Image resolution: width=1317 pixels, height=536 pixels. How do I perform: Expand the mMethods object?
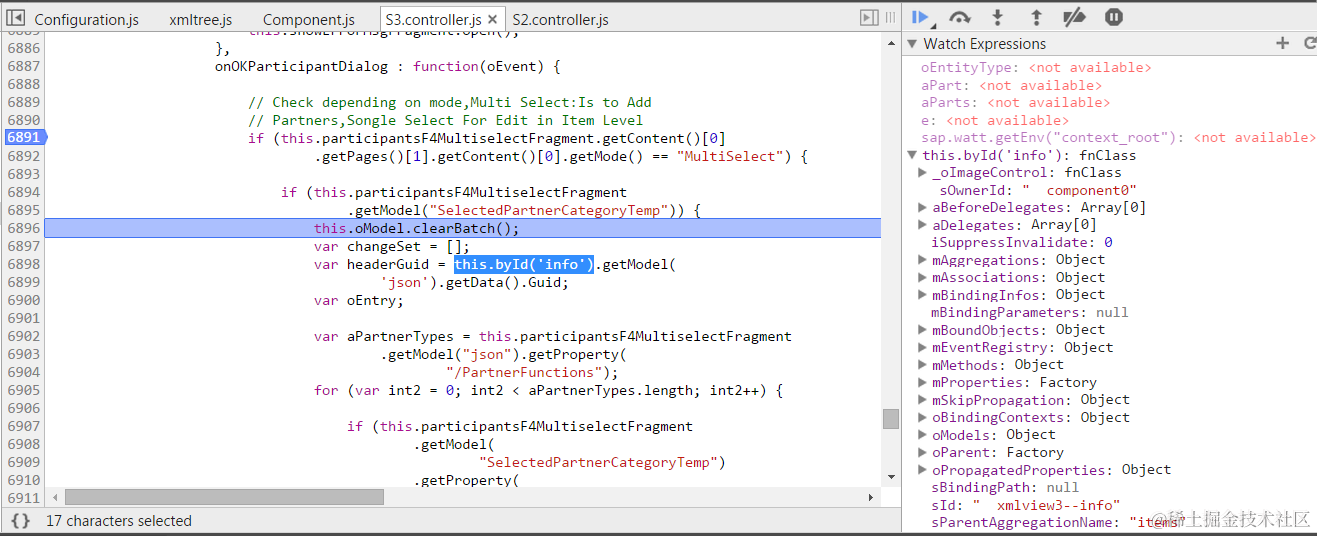click(x=924, y=365)
